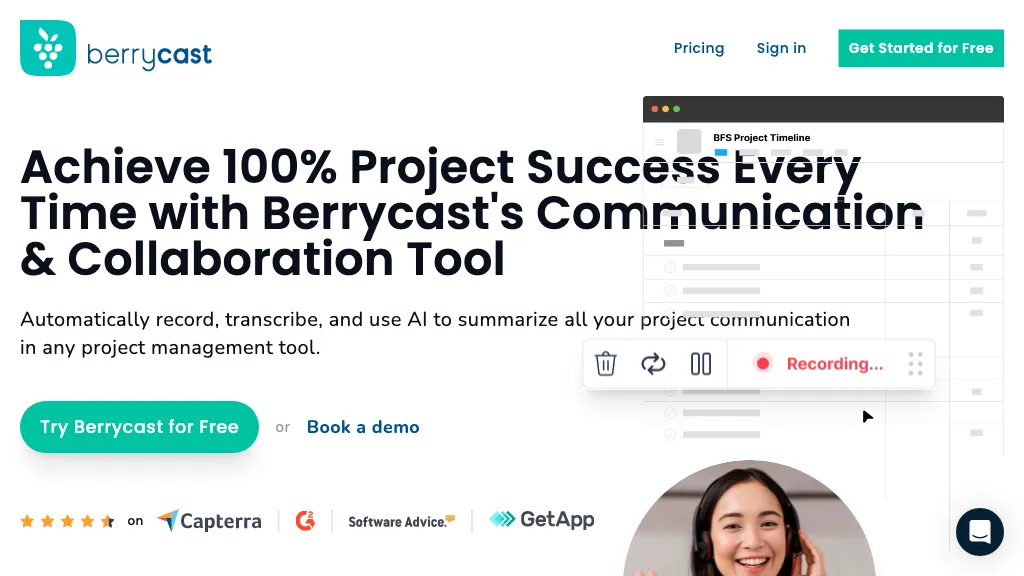Click the Software Advice logo
Image resolution: width=1024 pixels, height=576 pixels.
(401, 521)
